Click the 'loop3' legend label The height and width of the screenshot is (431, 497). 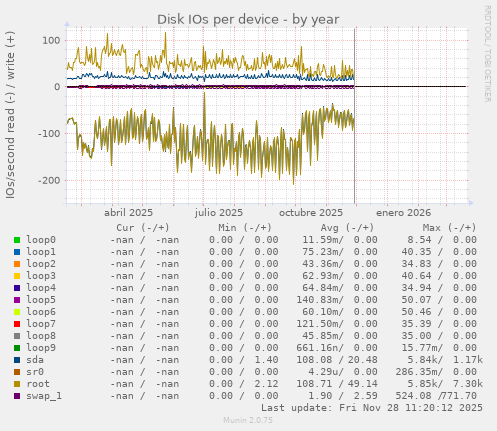tap(41, 276)
